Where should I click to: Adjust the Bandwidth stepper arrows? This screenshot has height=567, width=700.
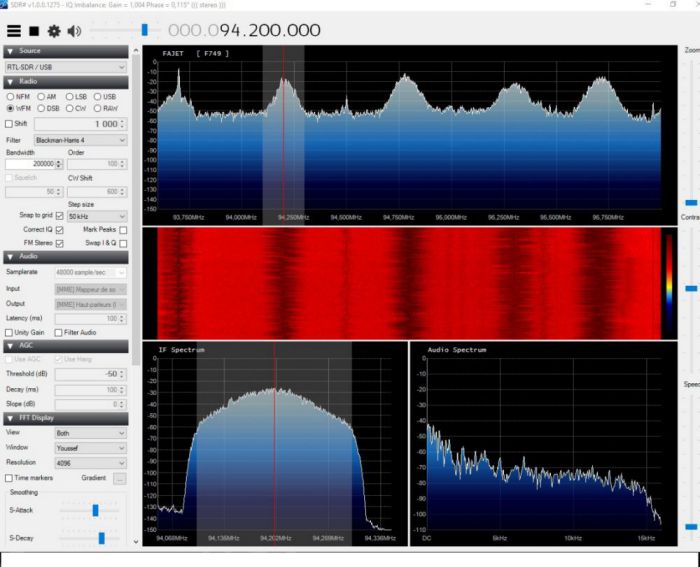coord(59,164)
